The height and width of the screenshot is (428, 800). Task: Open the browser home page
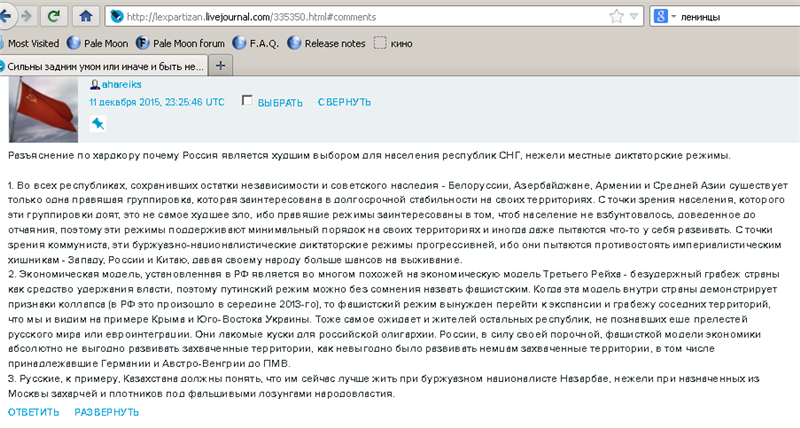86,16
